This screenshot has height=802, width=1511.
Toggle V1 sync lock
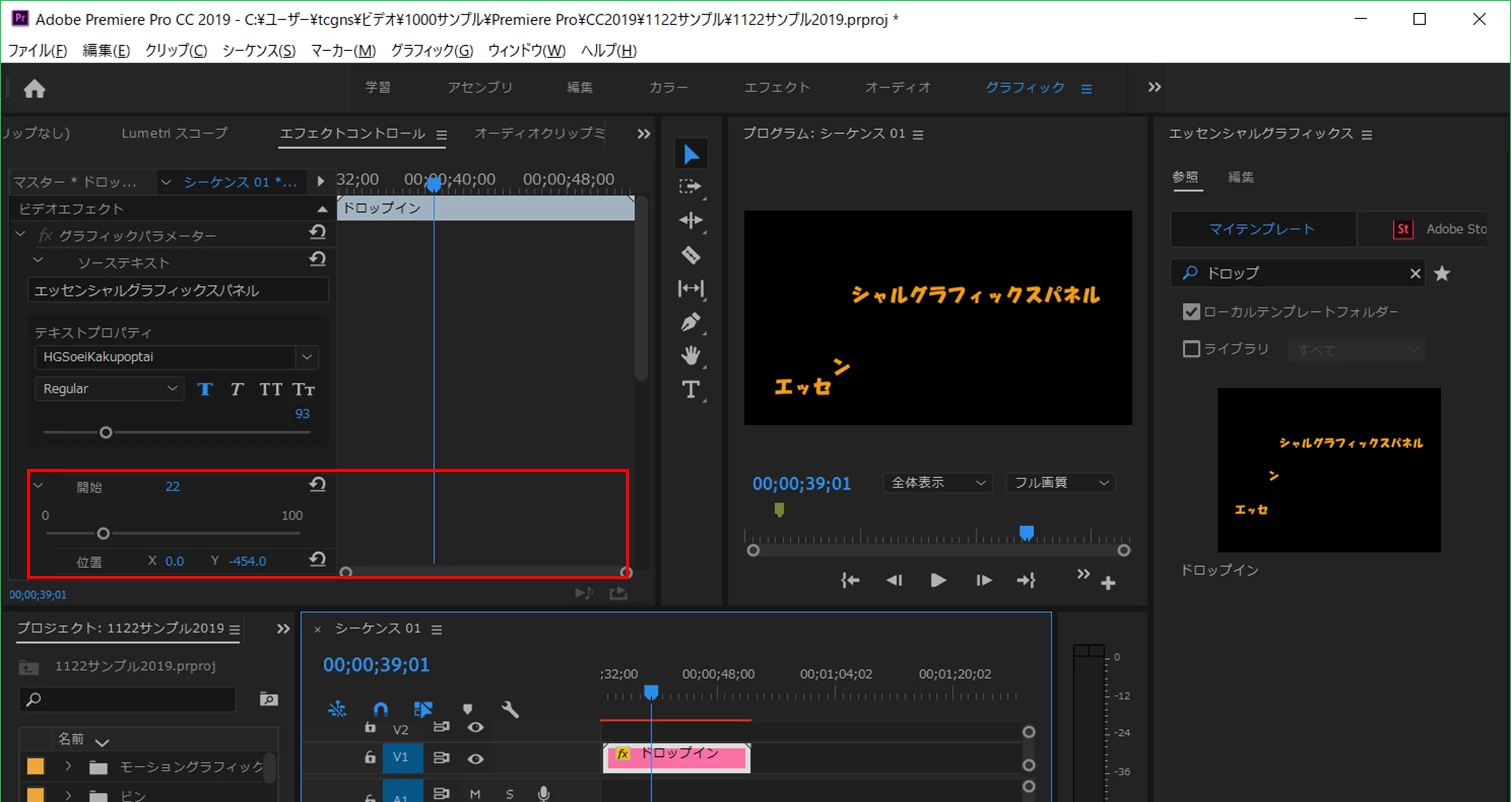pos(441,758)
